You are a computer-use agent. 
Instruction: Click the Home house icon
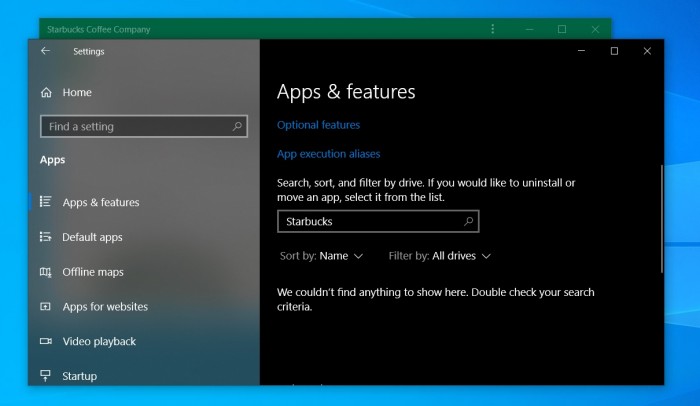click(46, 92)
